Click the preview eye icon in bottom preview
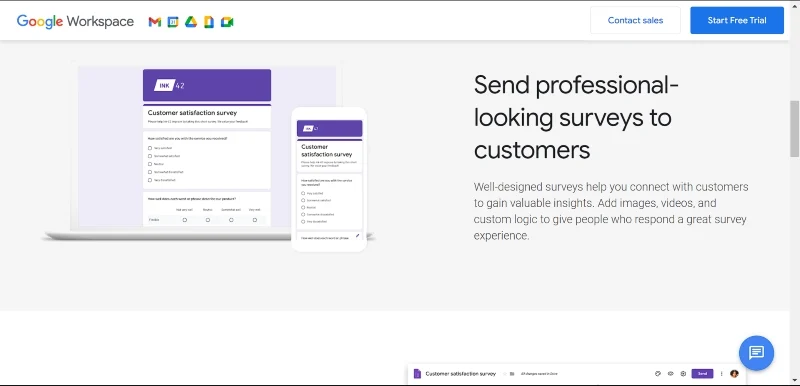 [x=670, y=374]
